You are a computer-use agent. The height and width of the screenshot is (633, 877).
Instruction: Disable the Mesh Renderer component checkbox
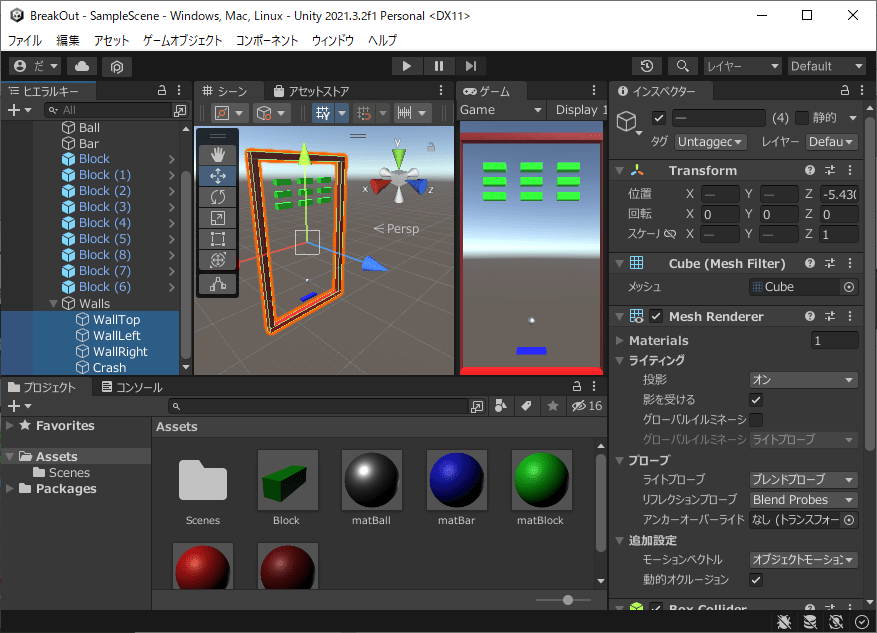point(656,317)
